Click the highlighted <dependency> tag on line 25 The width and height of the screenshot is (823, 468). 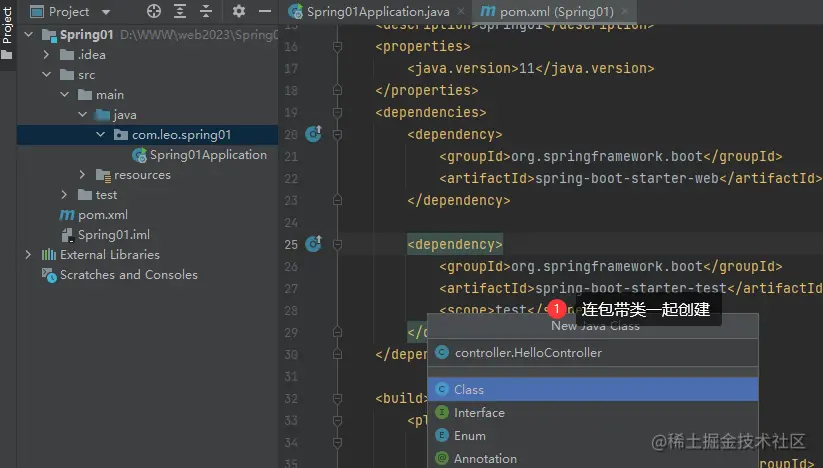click(x=455, y=244)
